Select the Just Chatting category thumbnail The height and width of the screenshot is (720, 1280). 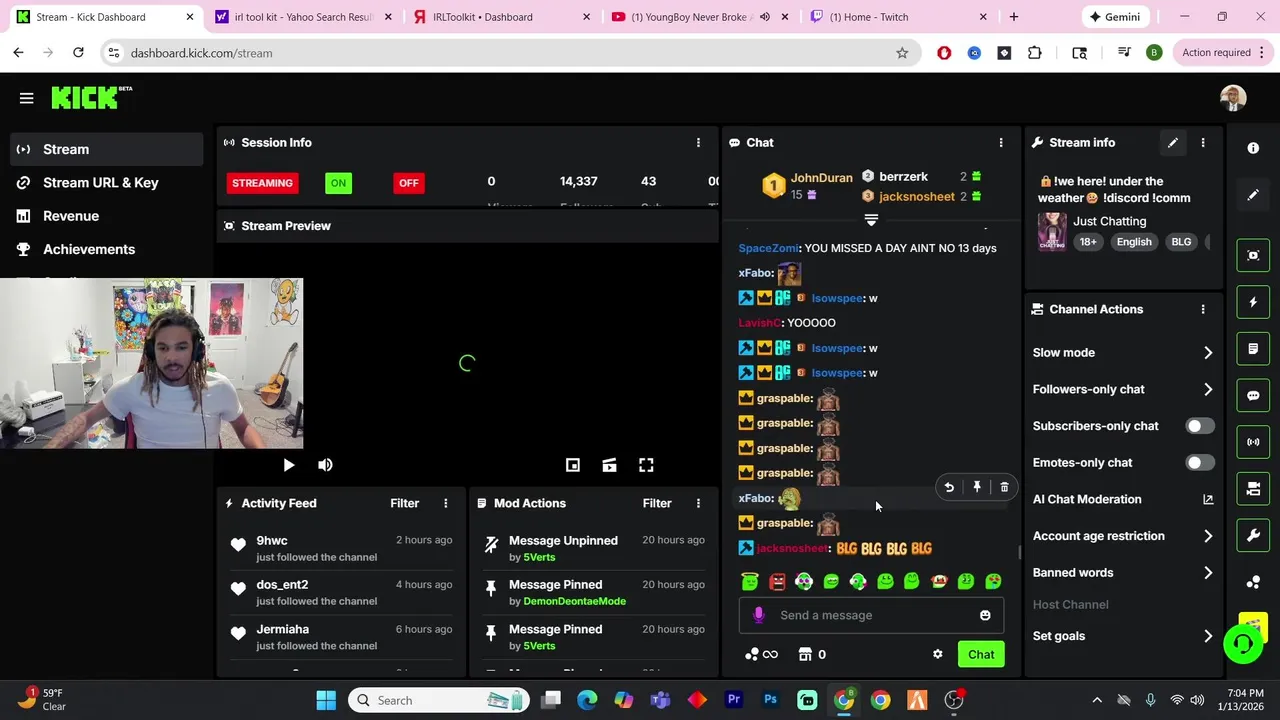point(1052,232)
